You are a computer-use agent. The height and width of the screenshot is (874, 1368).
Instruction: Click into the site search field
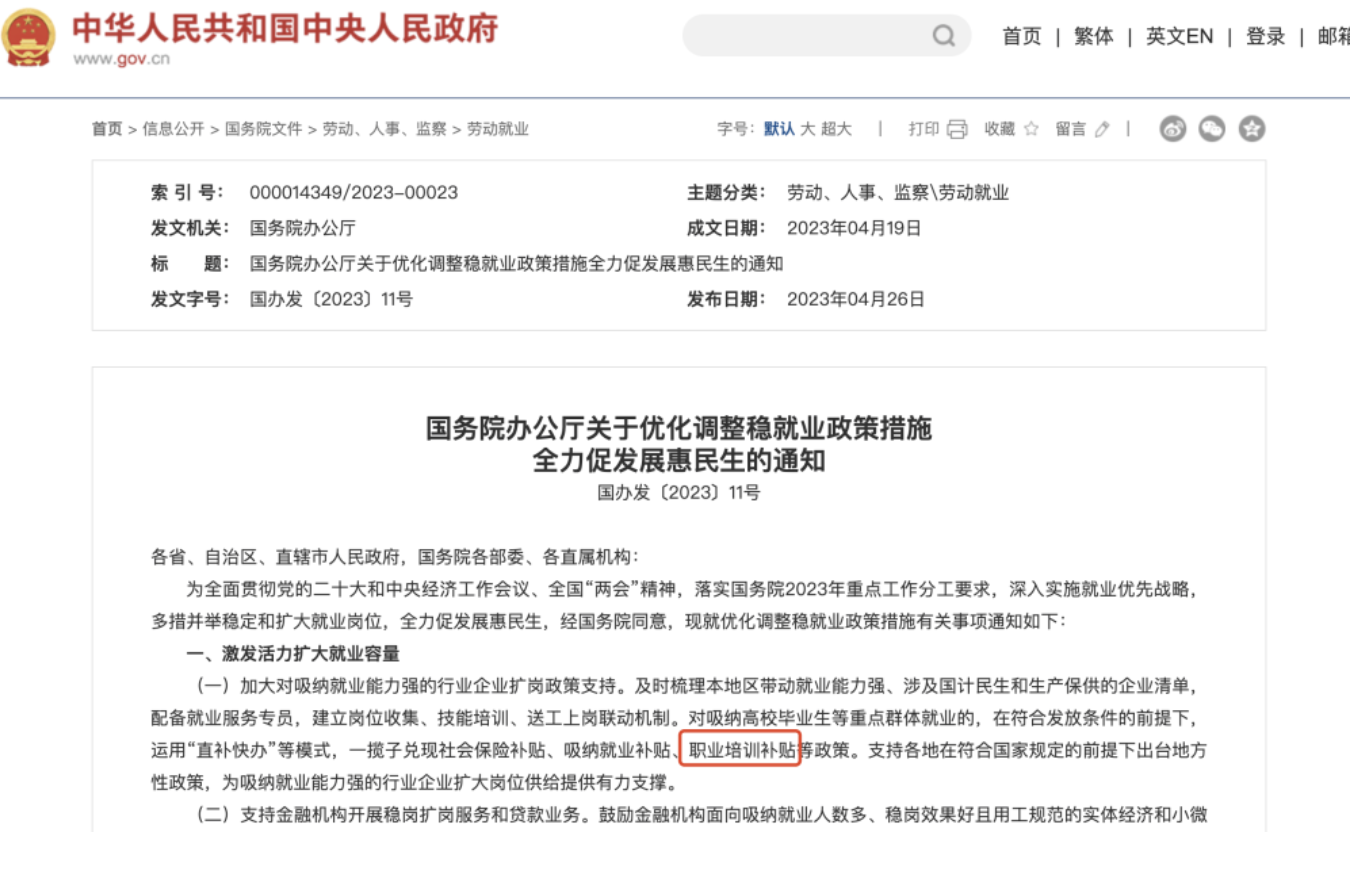(x=810, y=36)
